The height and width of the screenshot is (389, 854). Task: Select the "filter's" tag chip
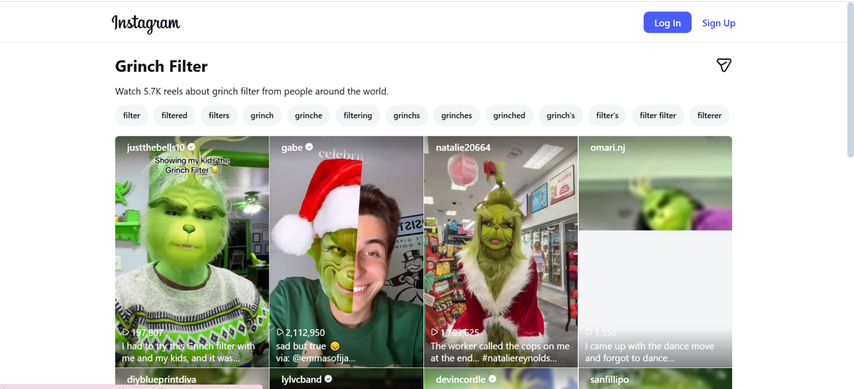pos(607,116)
